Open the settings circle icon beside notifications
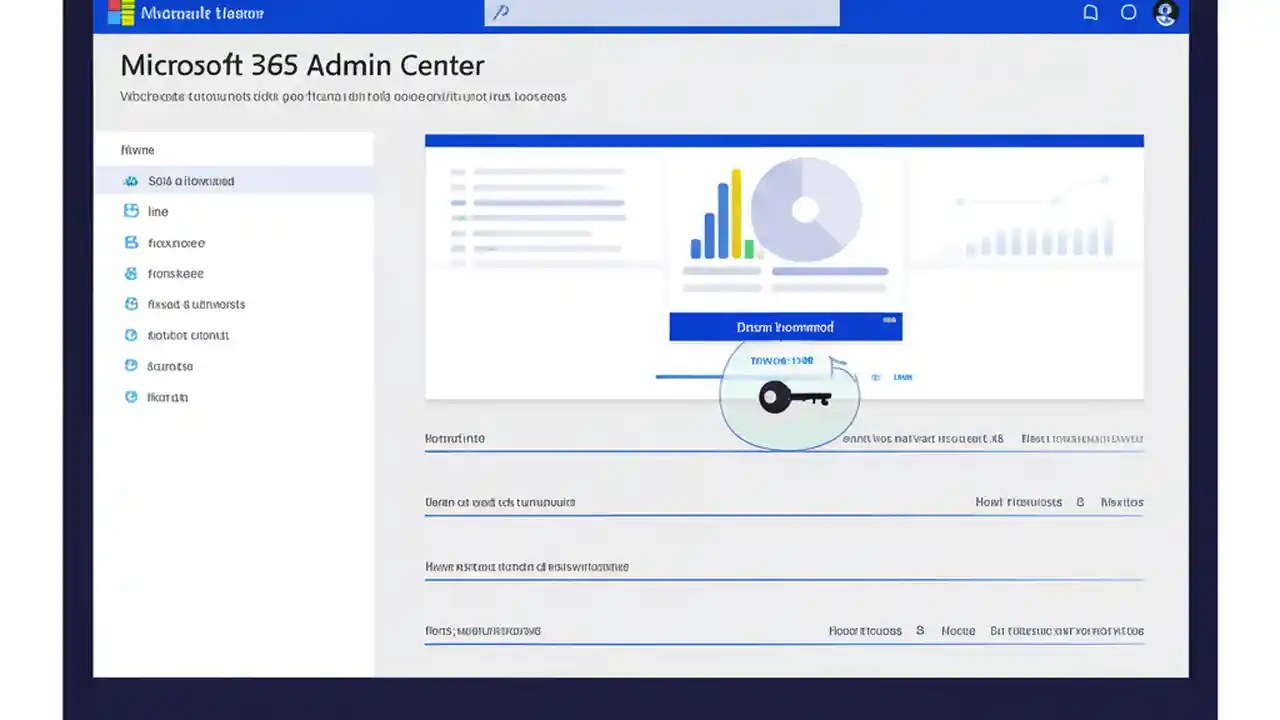The image size is (1280, 720). [1128, 12]
